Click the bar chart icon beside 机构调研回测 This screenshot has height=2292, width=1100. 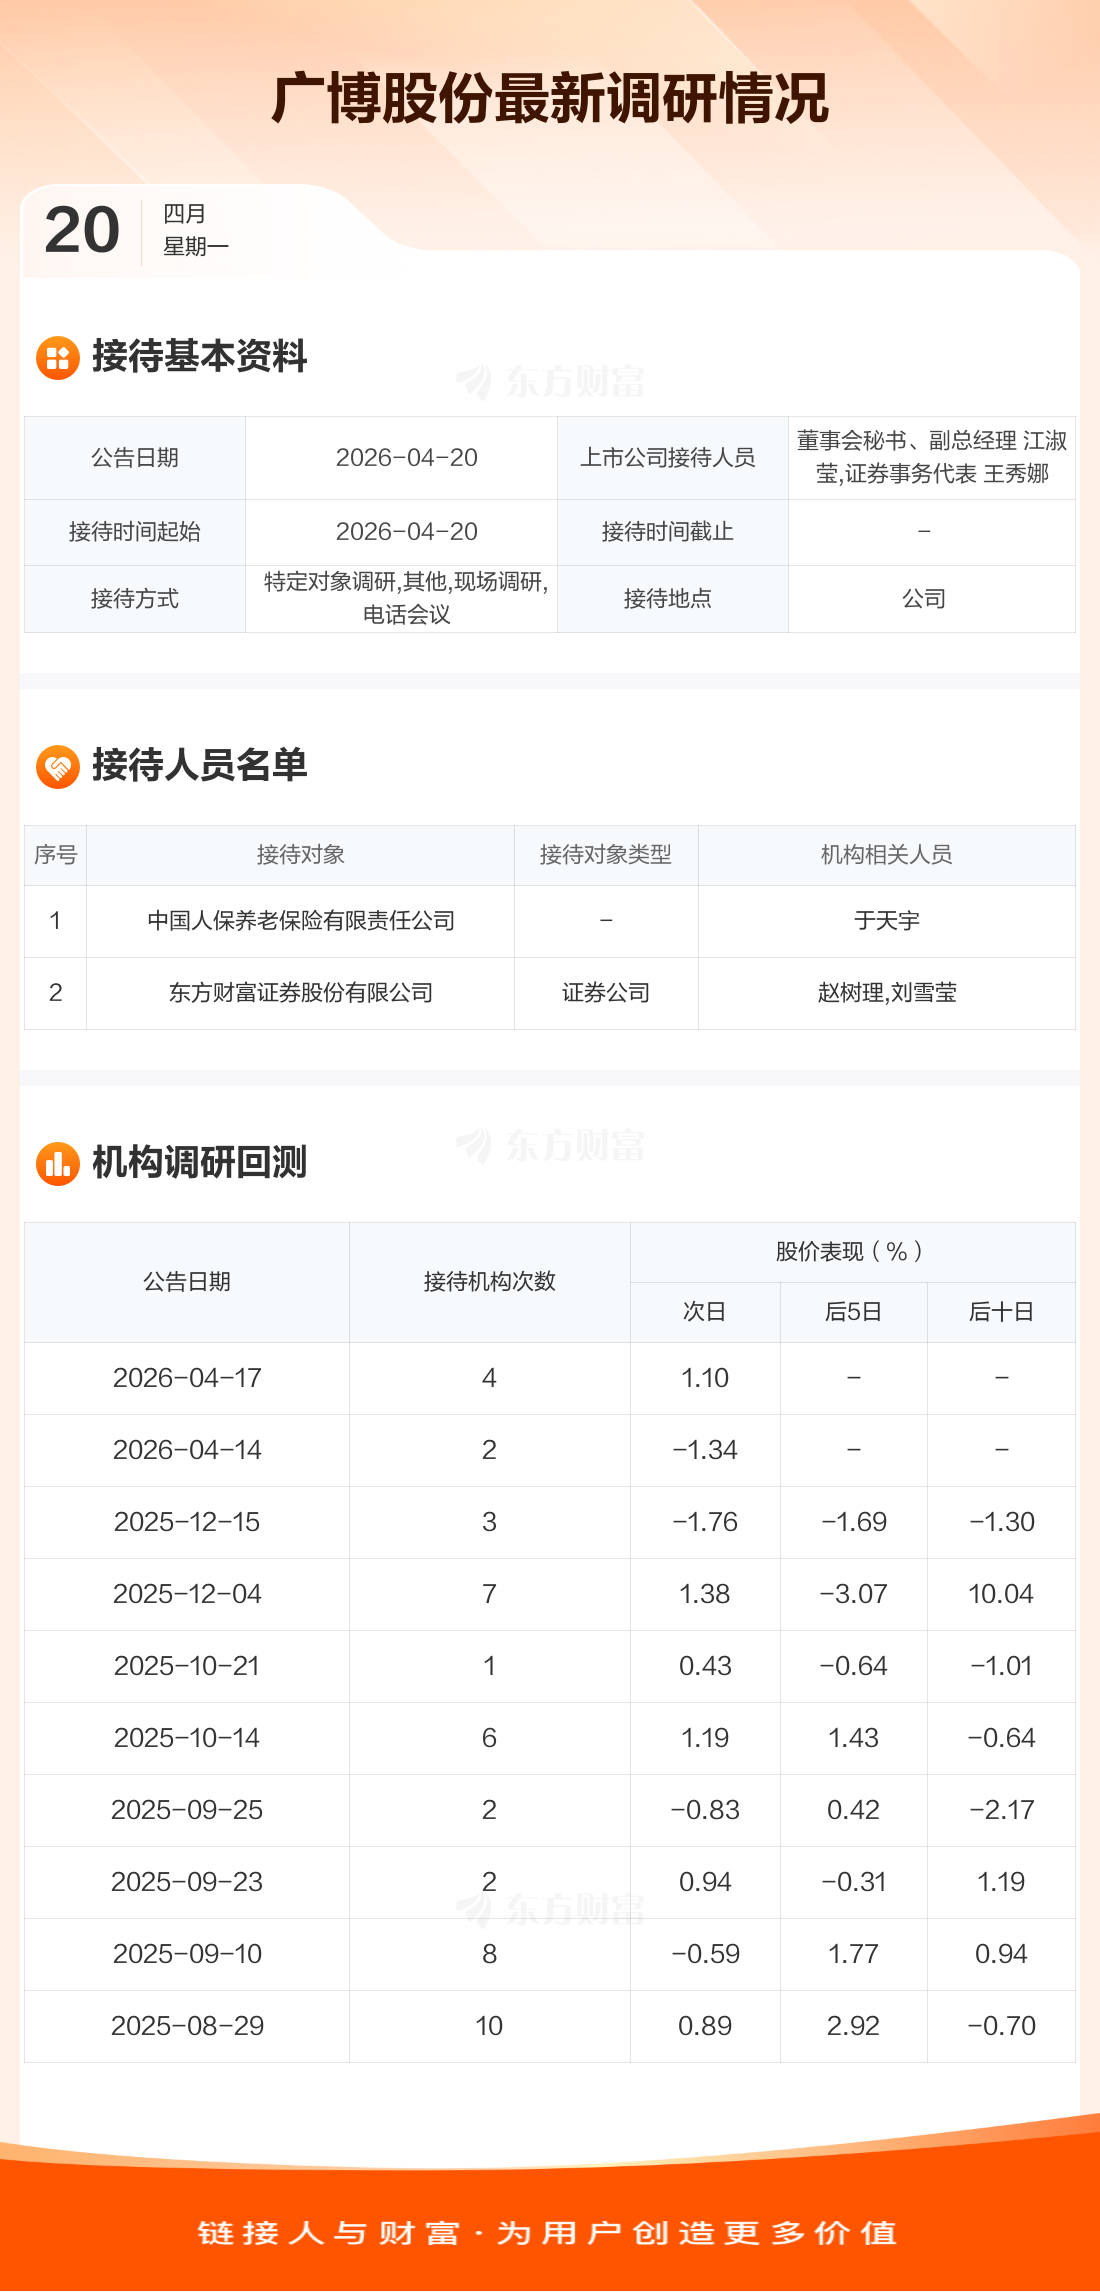pos(58,1164)
